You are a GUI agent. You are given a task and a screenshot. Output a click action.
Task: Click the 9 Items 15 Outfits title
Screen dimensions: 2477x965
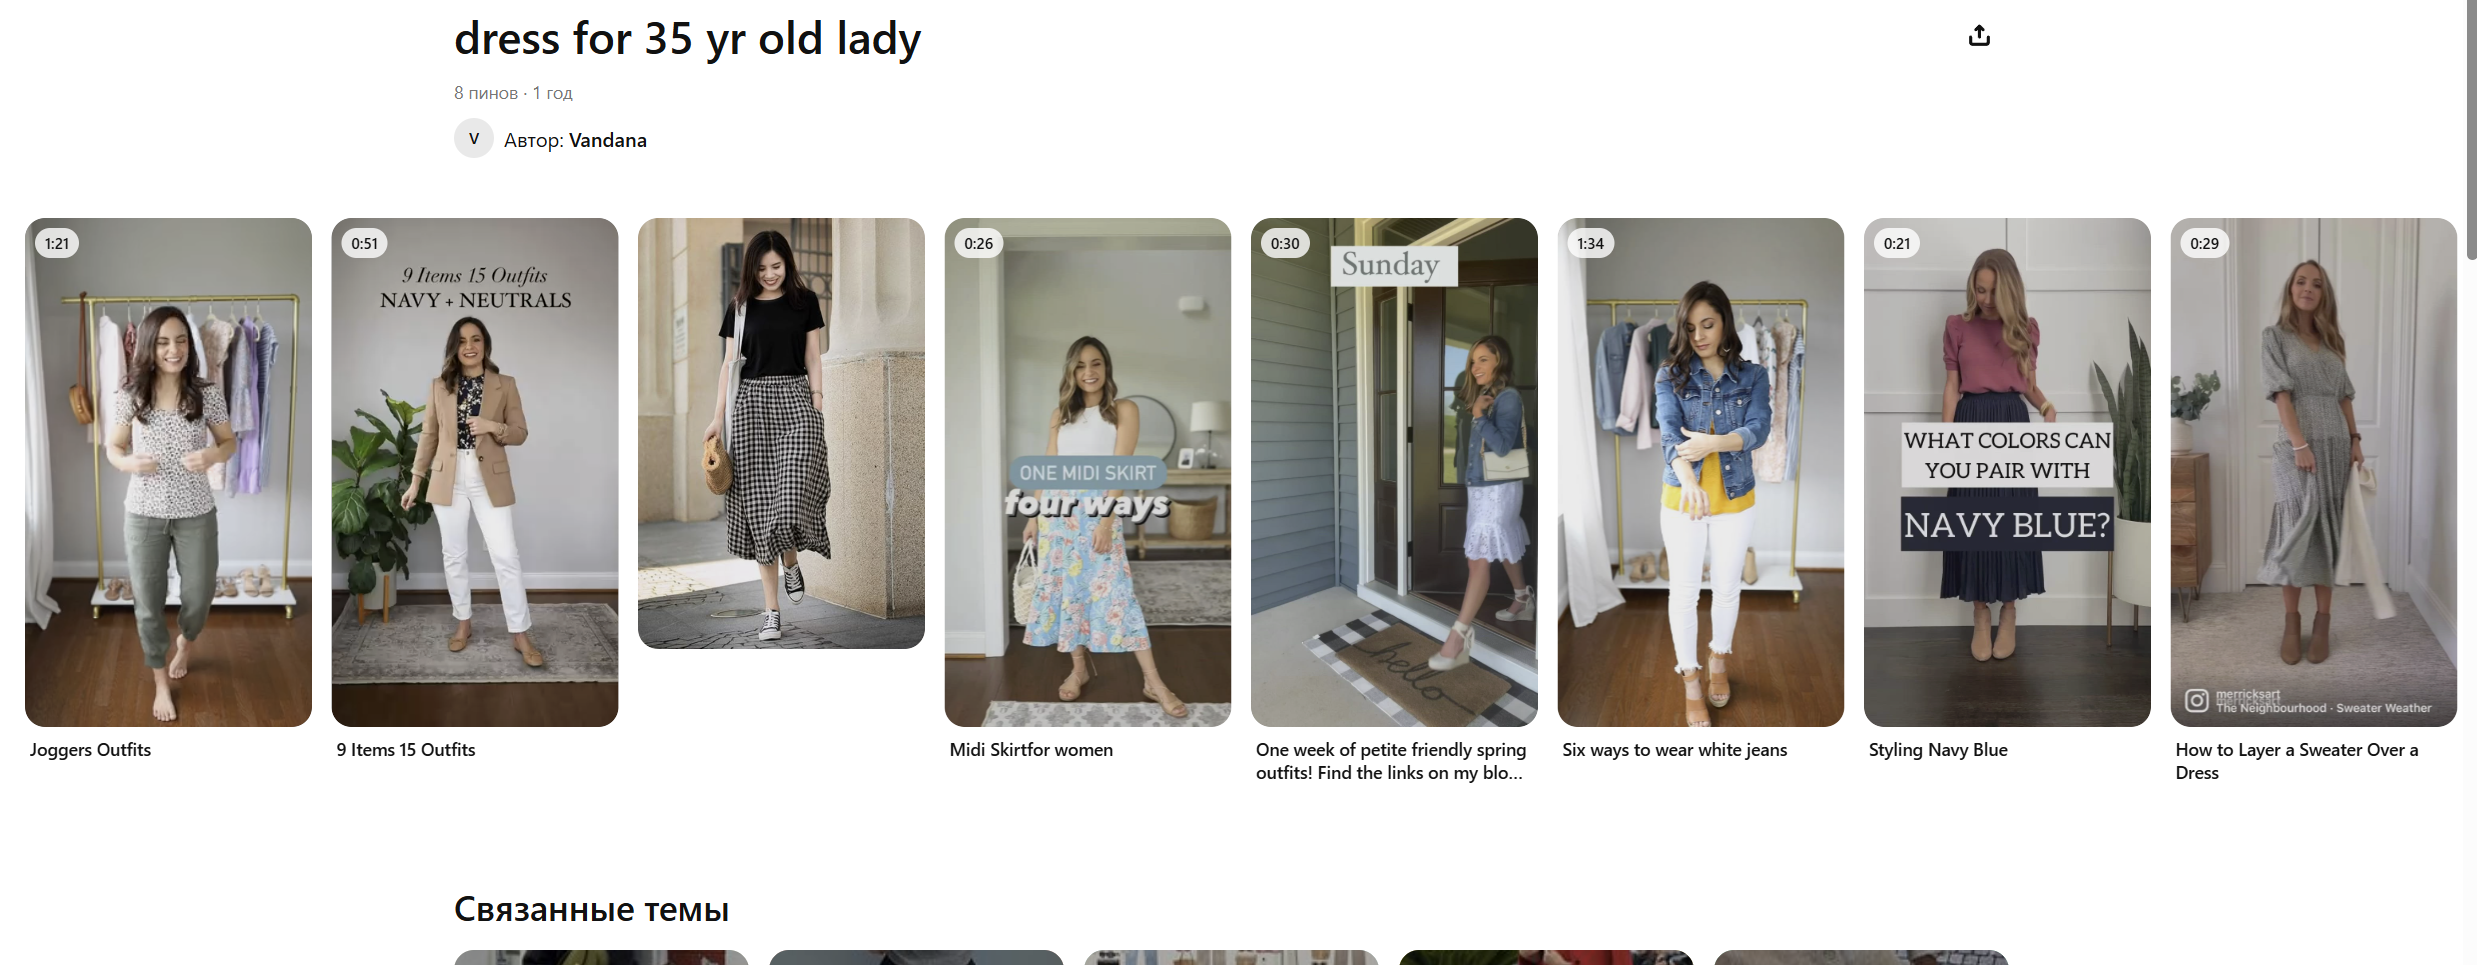pyautogui.click(x=406, y=750)
